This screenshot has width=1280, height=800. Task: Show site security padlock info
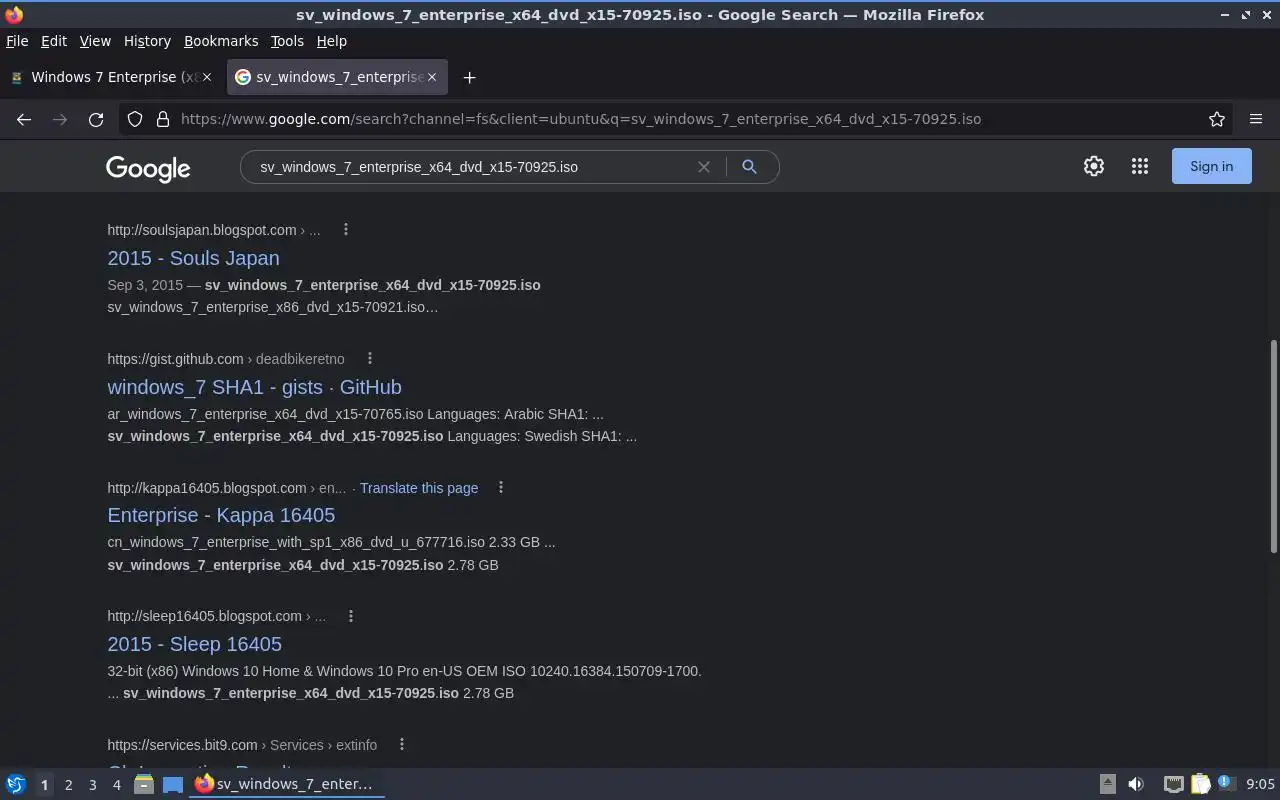[163, 119]
